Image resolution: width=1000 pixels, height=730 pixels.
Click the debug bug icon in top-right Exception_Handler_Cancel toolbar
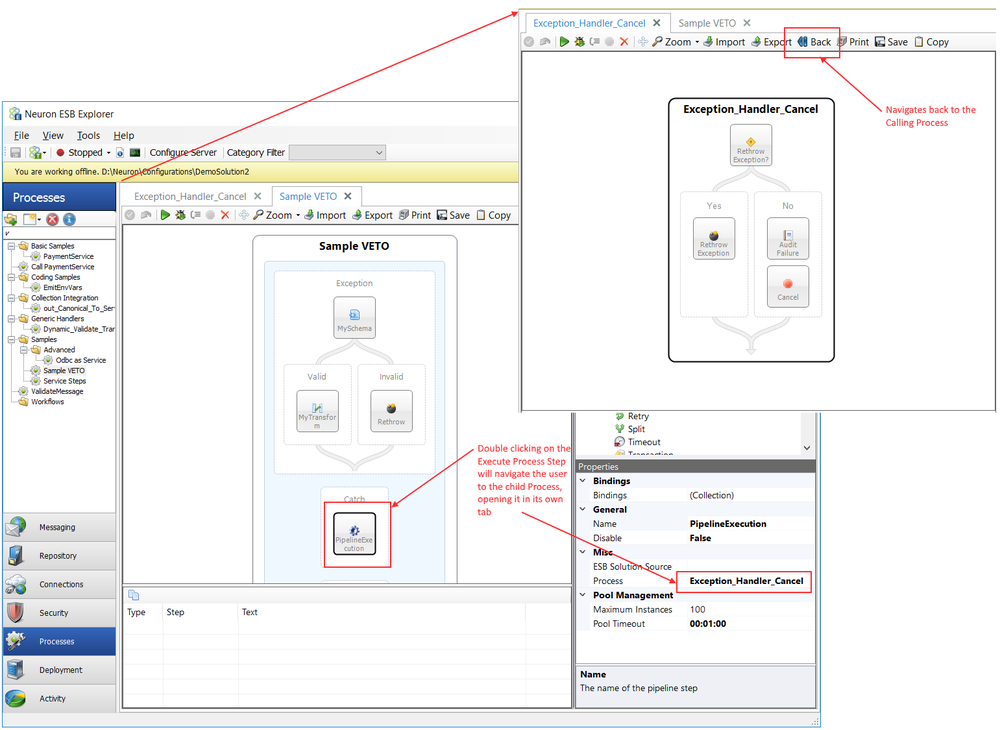[579, 42]
